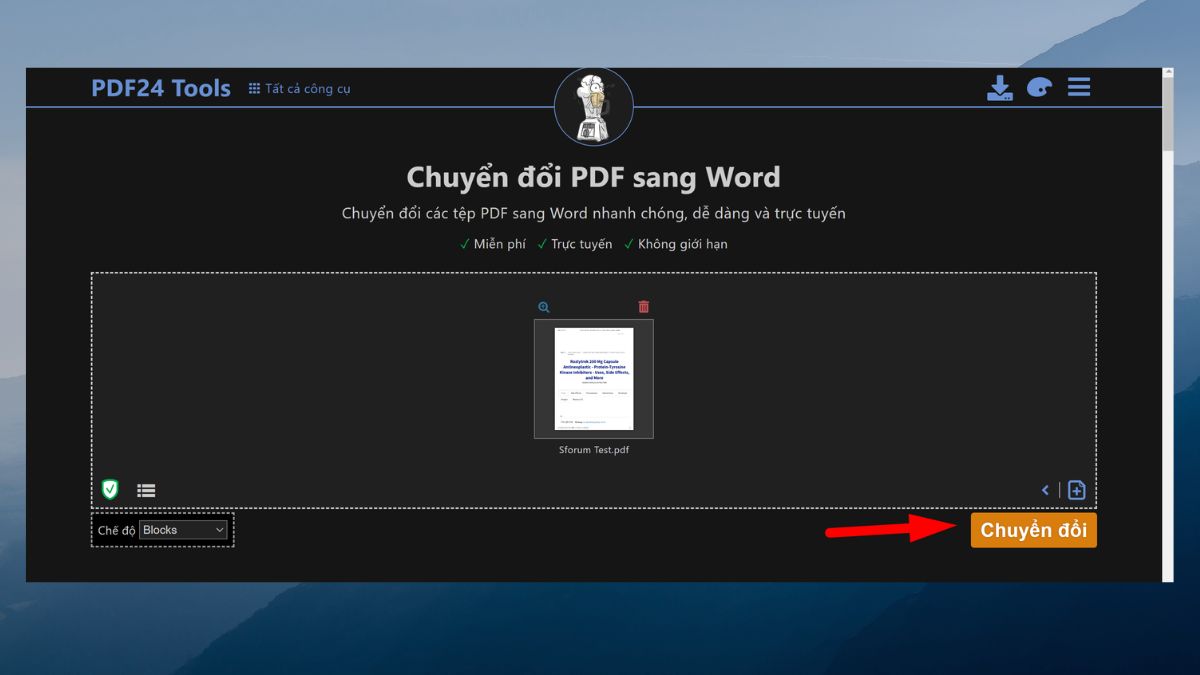1200x675 pixels.
Task: Click the green security shield icon
Action: coord(110,490)
